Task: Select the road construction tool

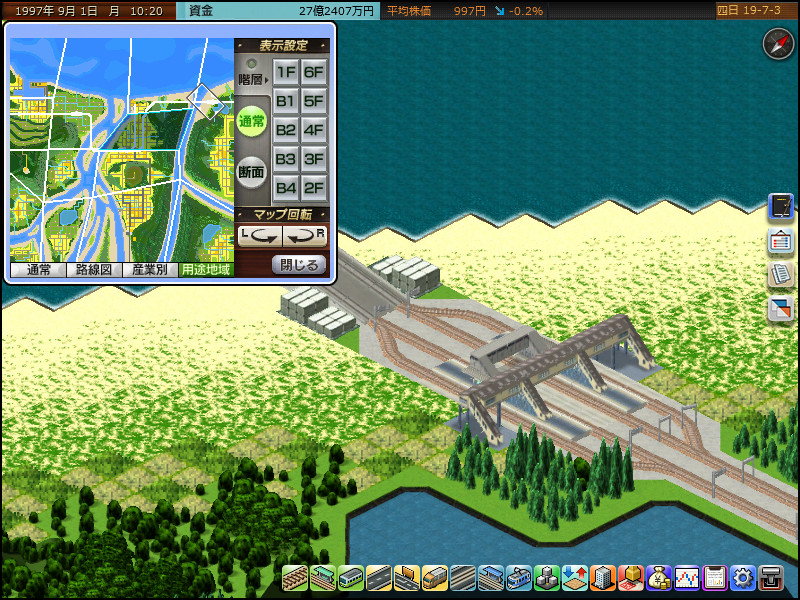Action: [x=379, y=578]
